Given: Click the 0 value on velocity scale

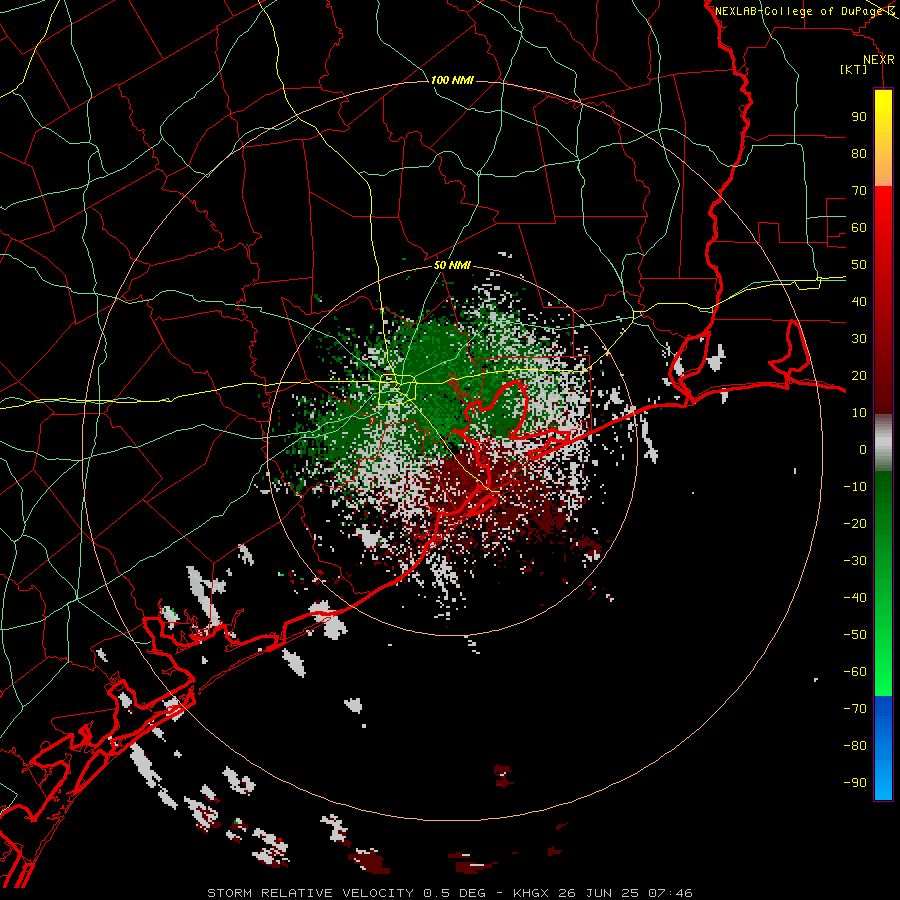Looking at the screenshot, I should [x=863, y=449].
